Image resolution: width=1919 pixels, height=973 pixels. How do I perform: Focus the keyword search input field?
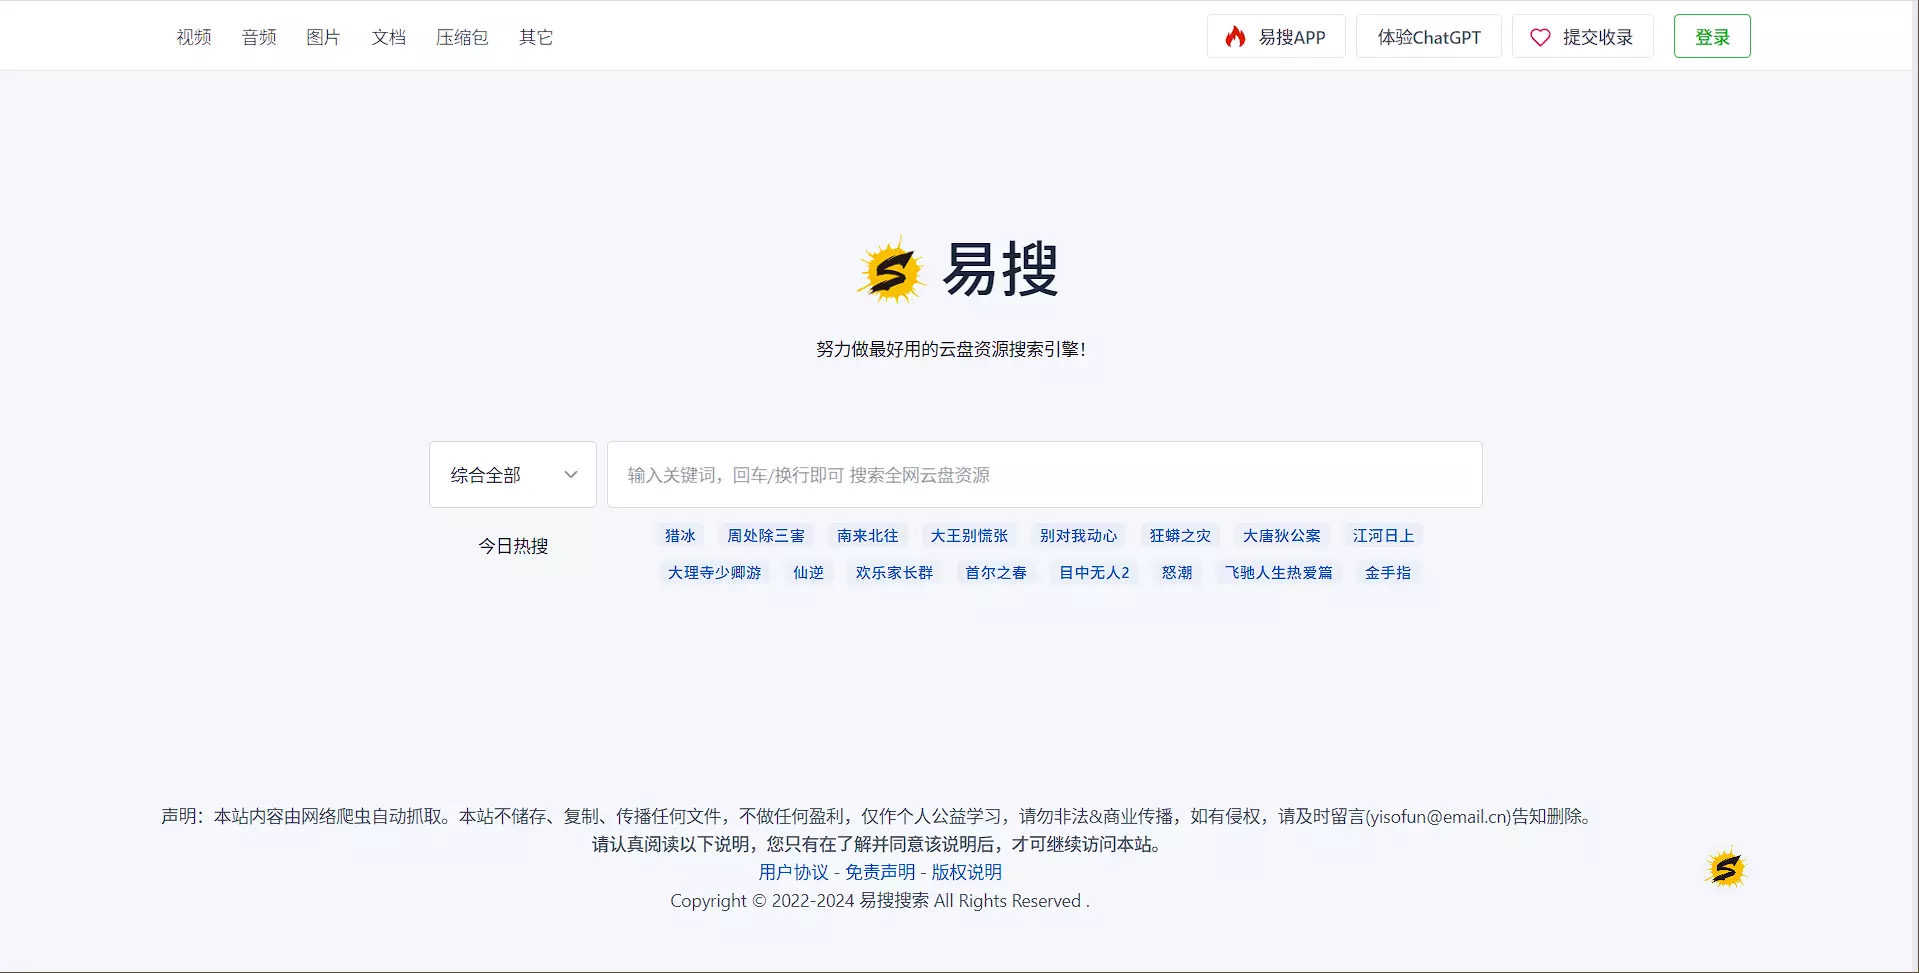click(1044, 475)
